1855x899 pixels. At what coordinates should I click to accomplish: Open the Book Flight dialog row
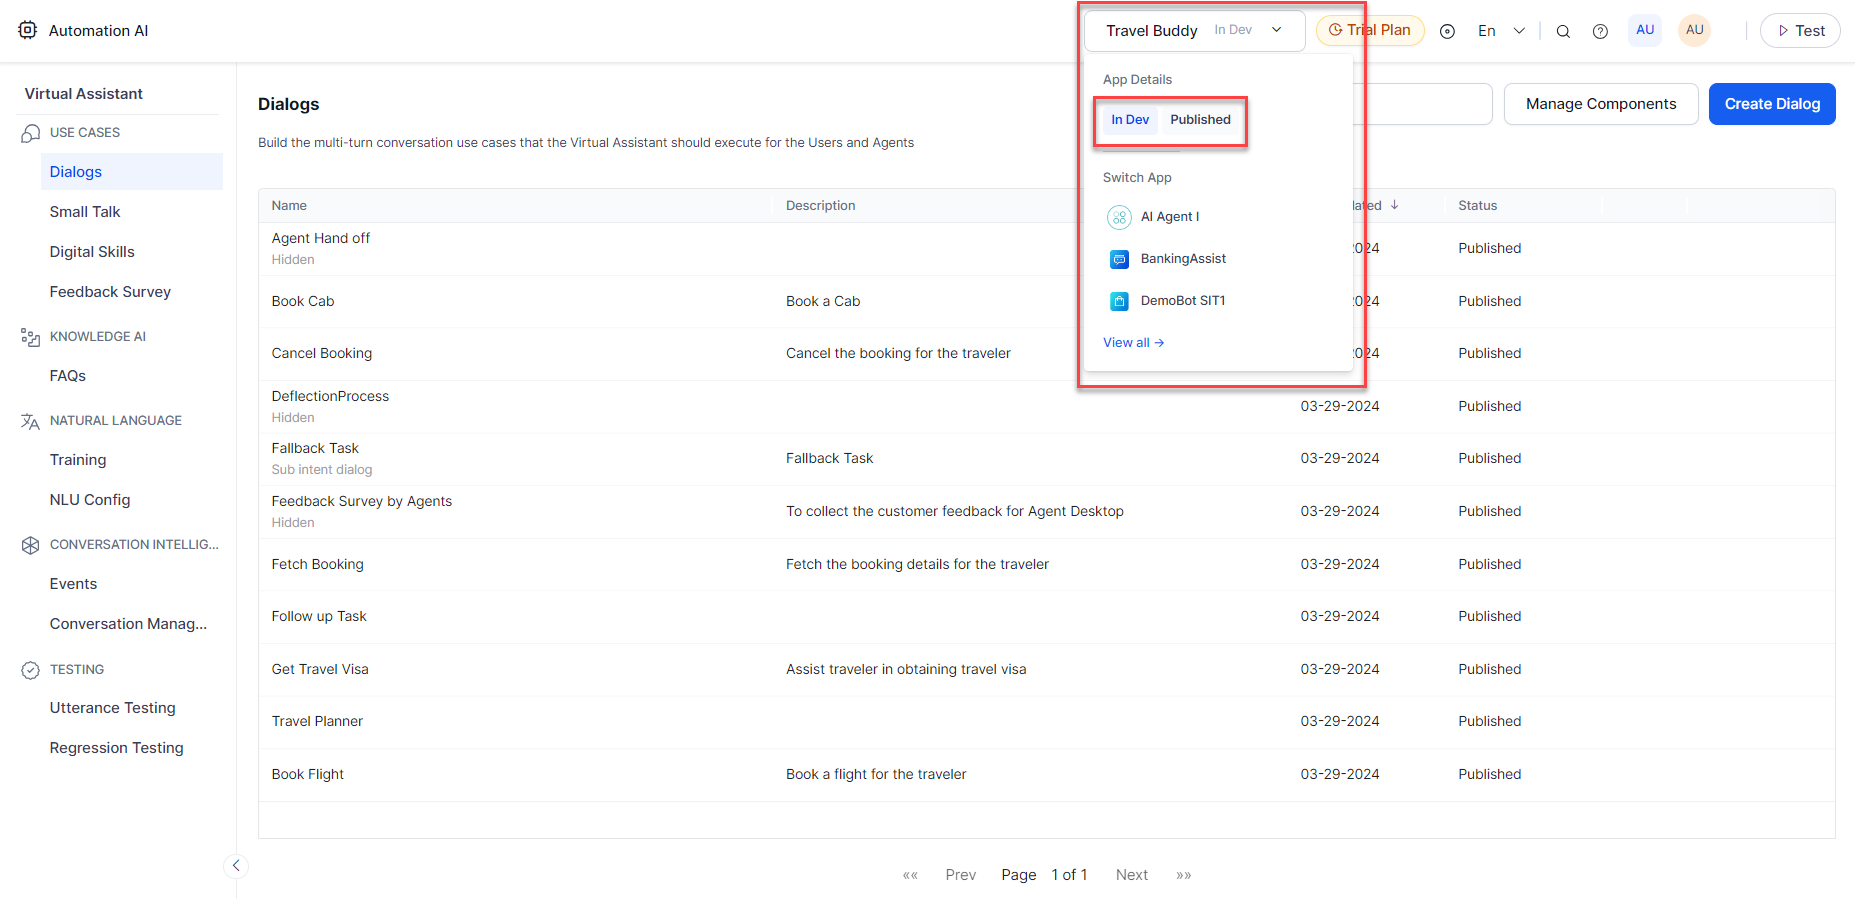pos(308,774)
